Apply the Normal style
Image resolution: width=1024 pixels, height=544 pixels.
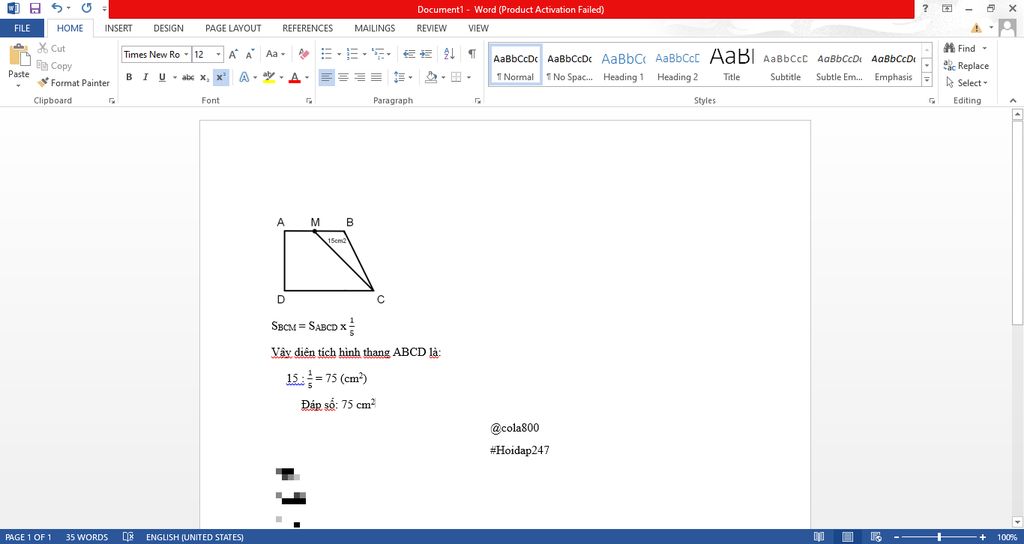pos(515,65)
